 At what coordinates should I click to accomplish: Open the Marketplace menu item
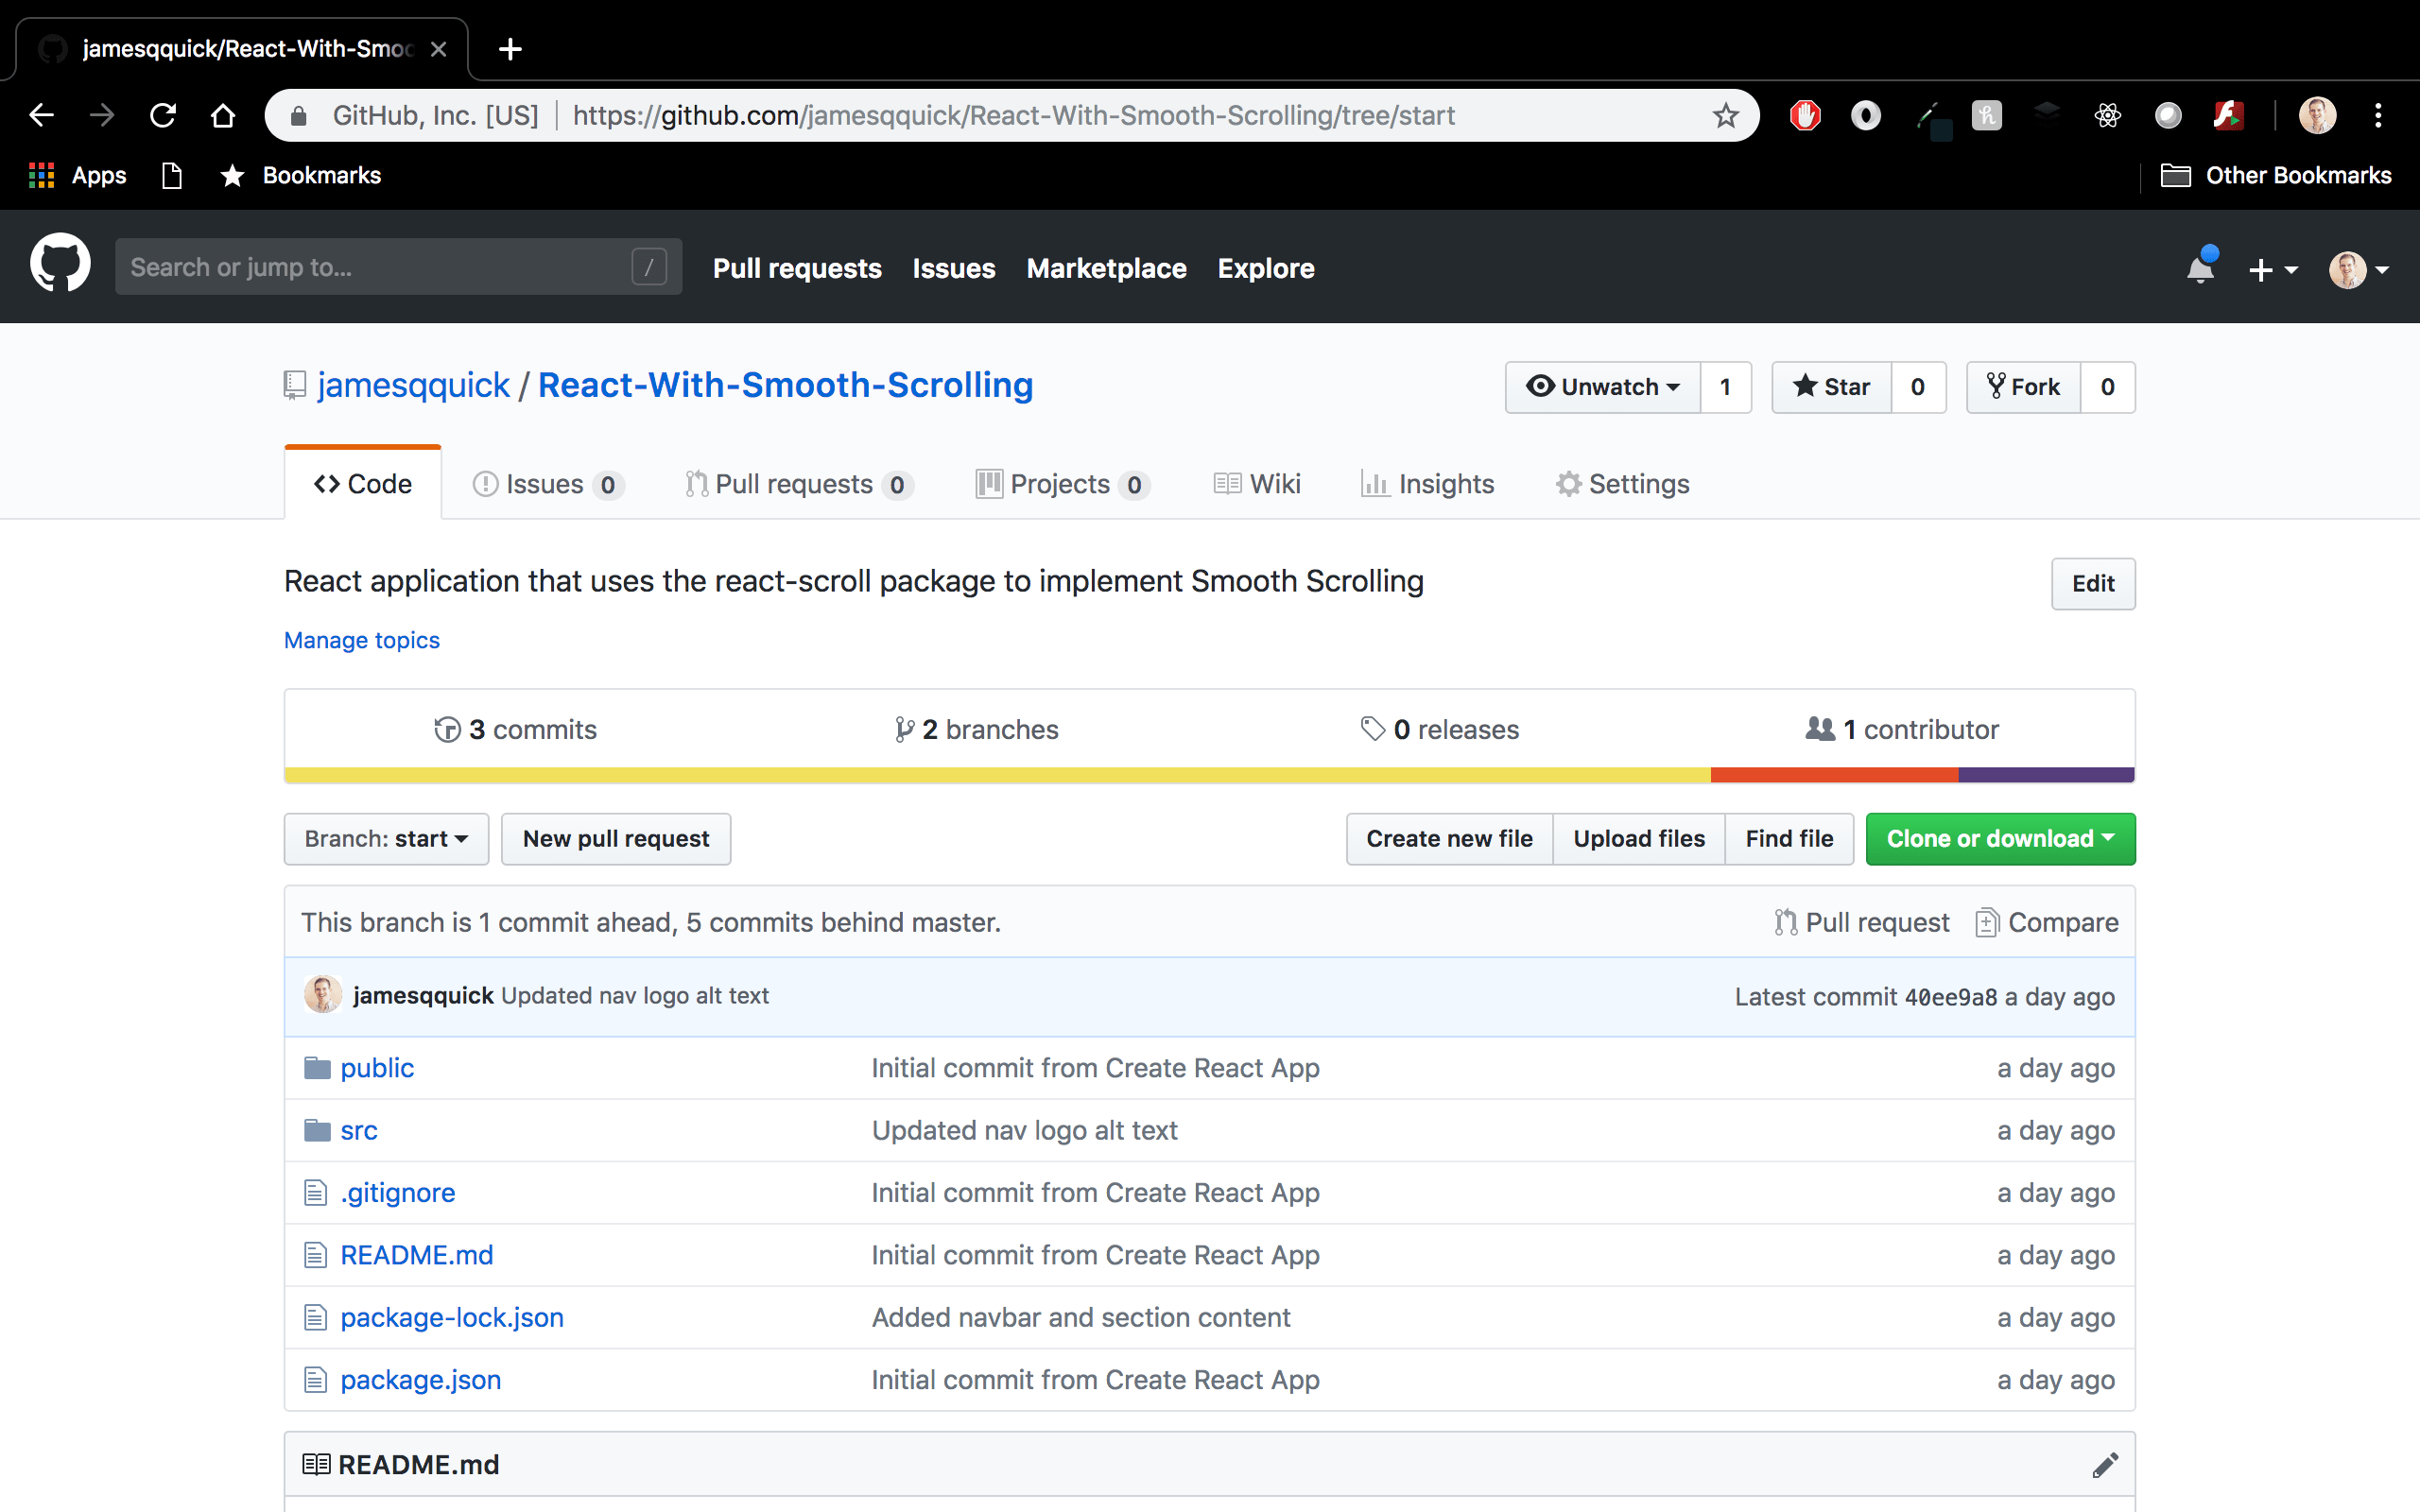tap(1105, 268)
